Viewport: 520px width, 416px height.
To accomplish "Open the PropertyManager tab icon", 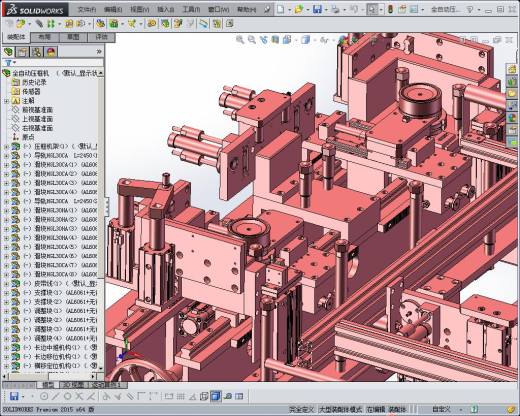I will click(x=22, y=52).
